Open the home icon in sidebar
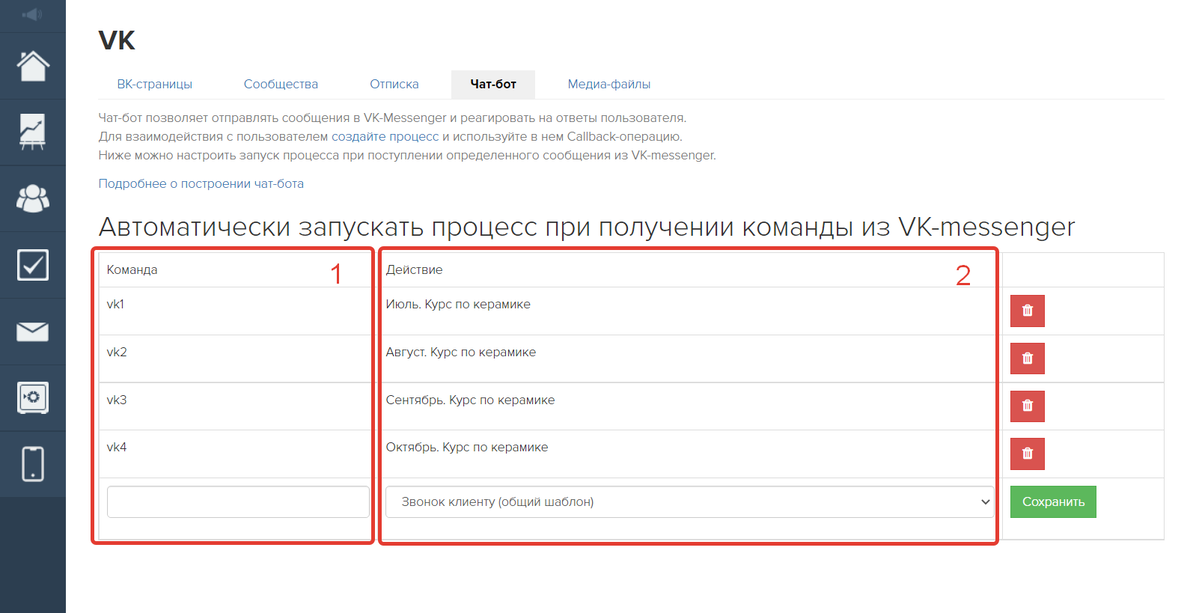Screen dimensions: 1199x613 coord(33,66)
